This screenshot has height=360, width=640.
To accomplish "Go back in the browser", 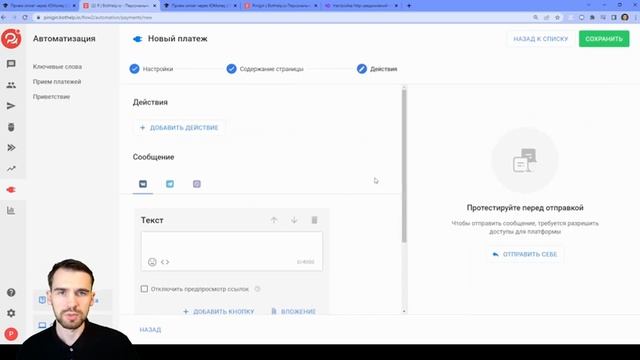I will pos(4,18).
